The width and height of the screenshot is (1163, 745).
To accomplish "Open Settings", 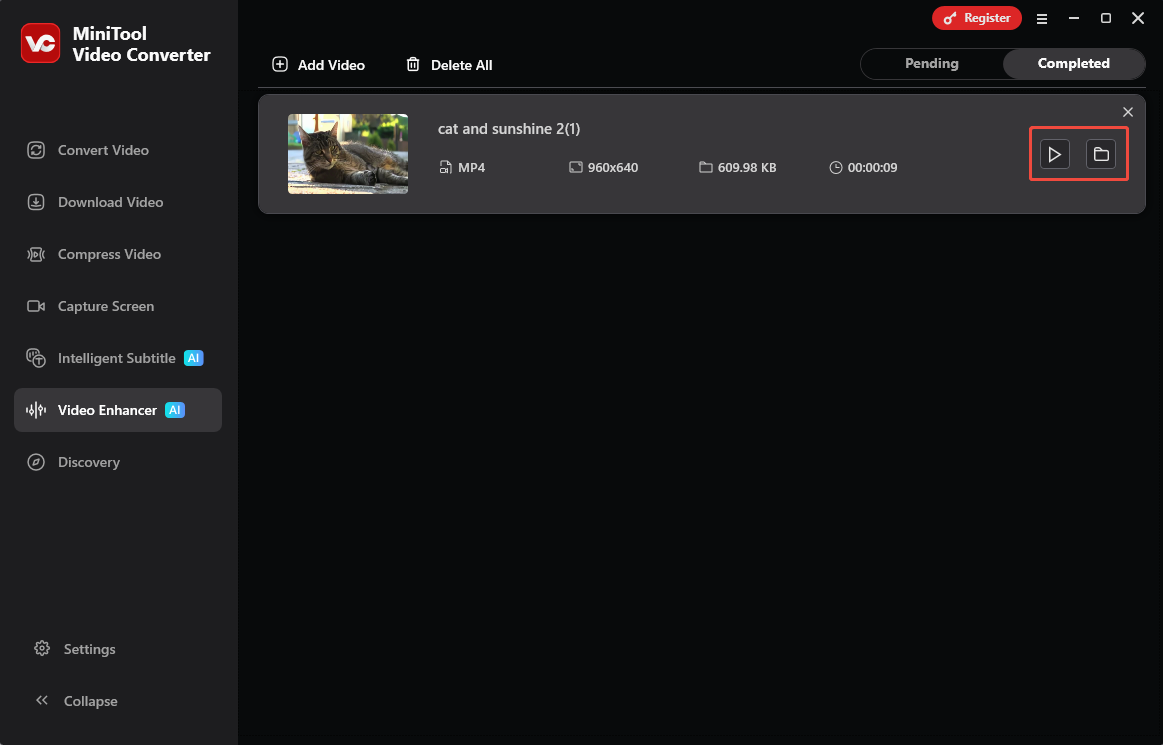I will (75, 649).
